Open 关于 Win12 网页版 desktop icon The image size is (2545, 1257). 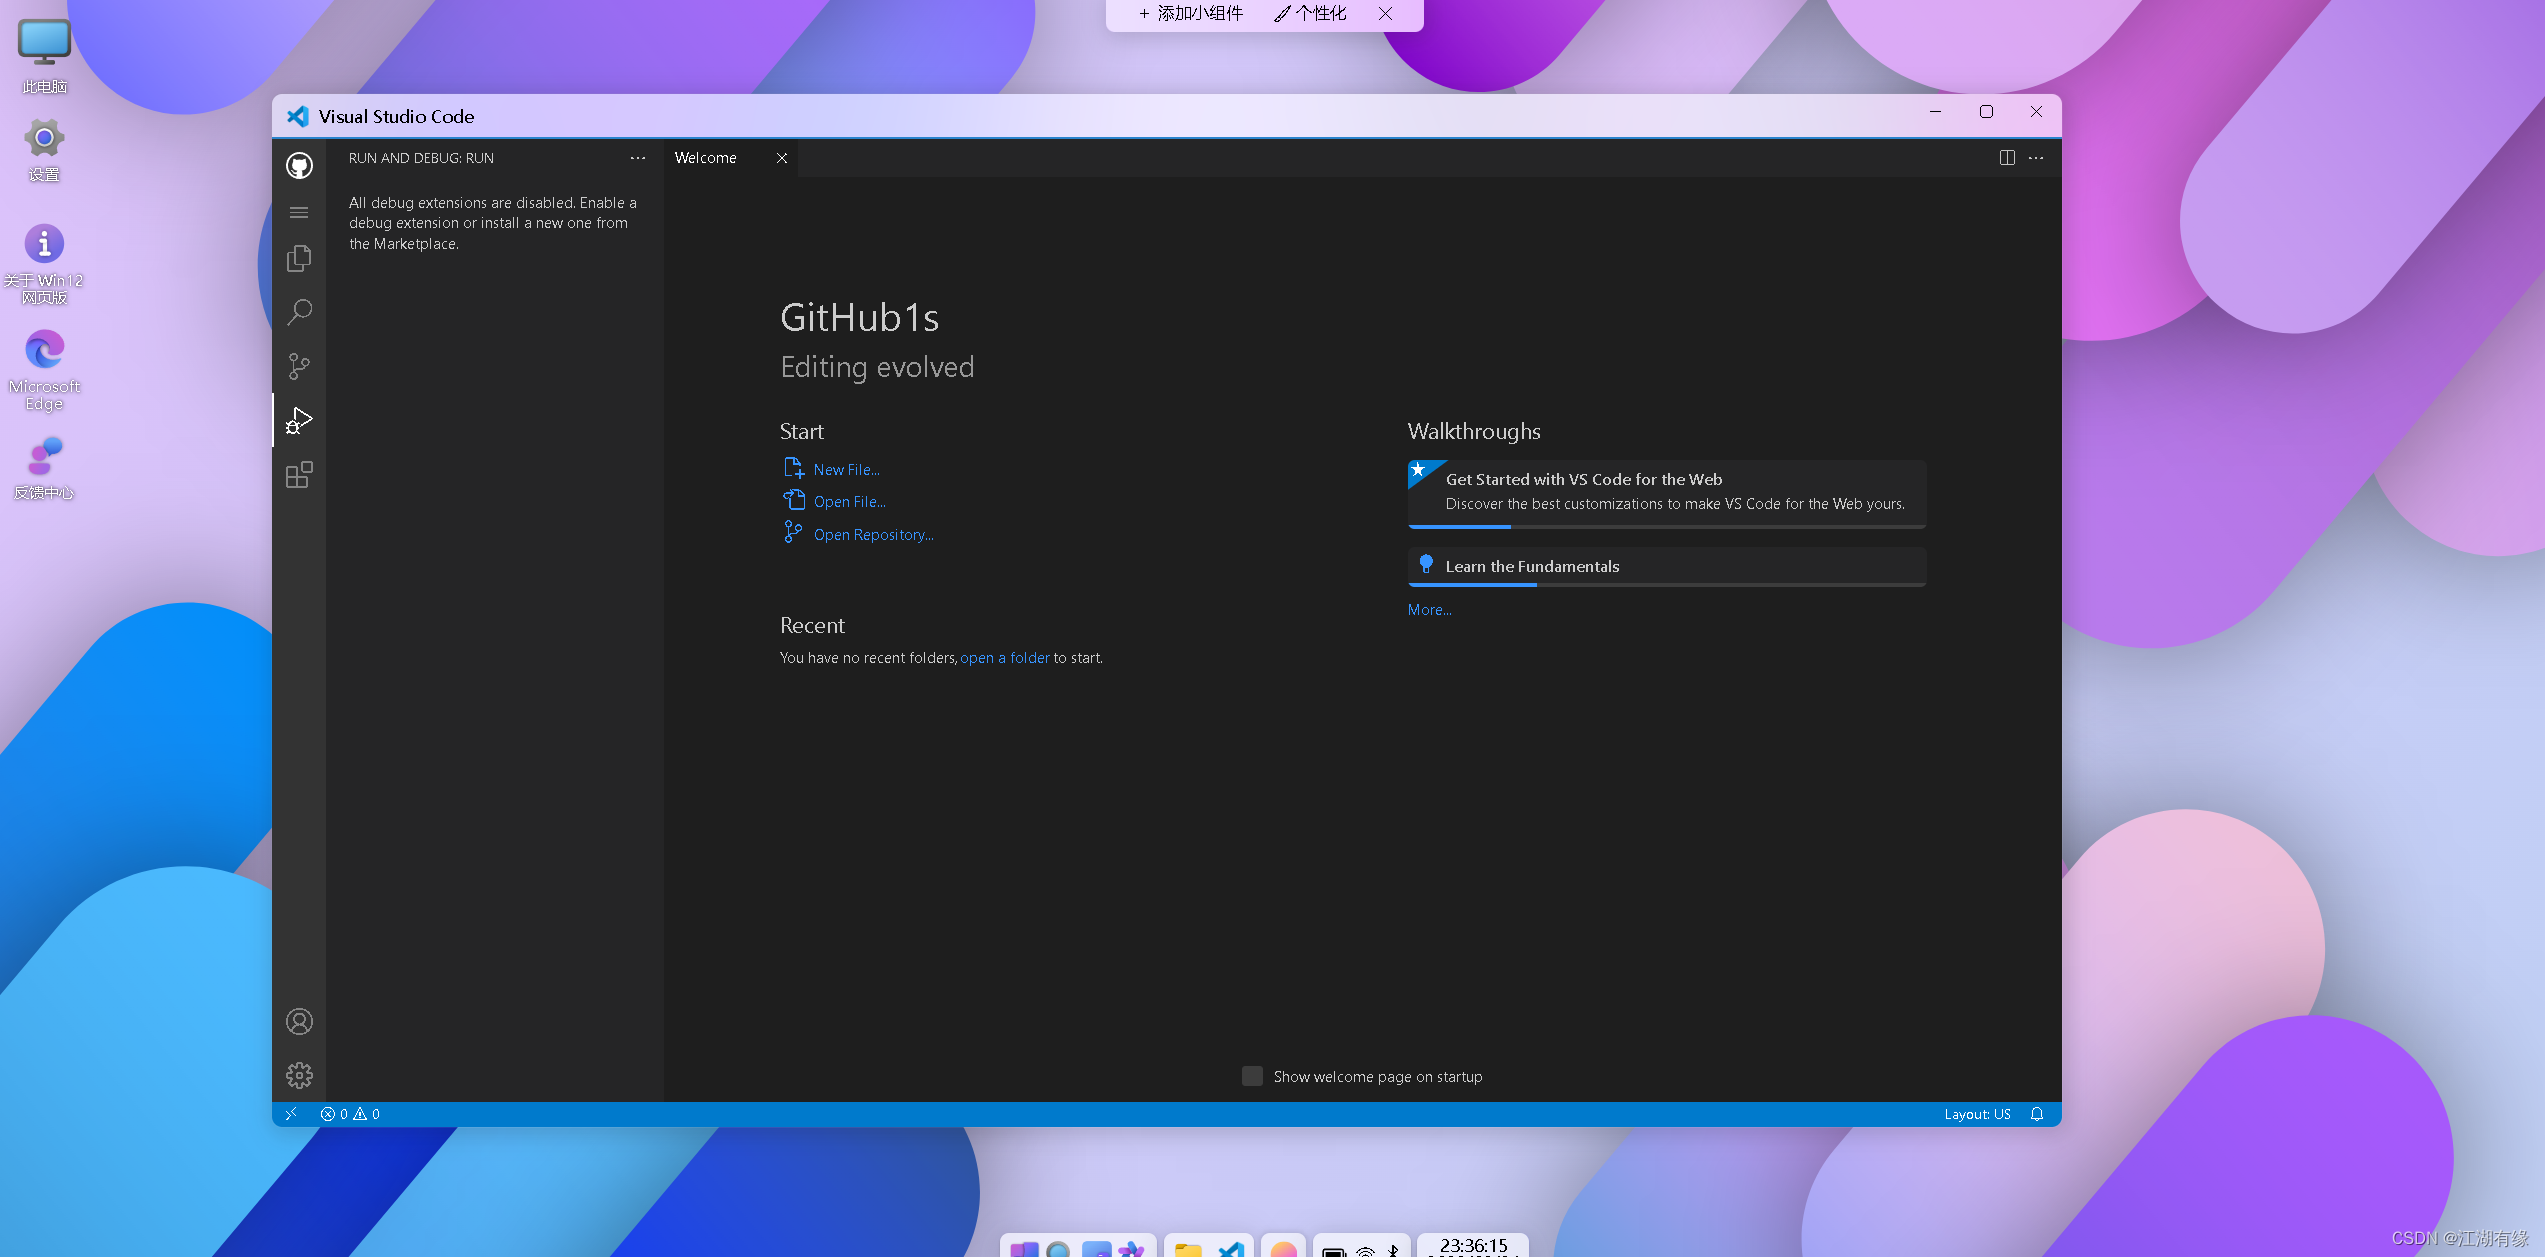point(44,264)
